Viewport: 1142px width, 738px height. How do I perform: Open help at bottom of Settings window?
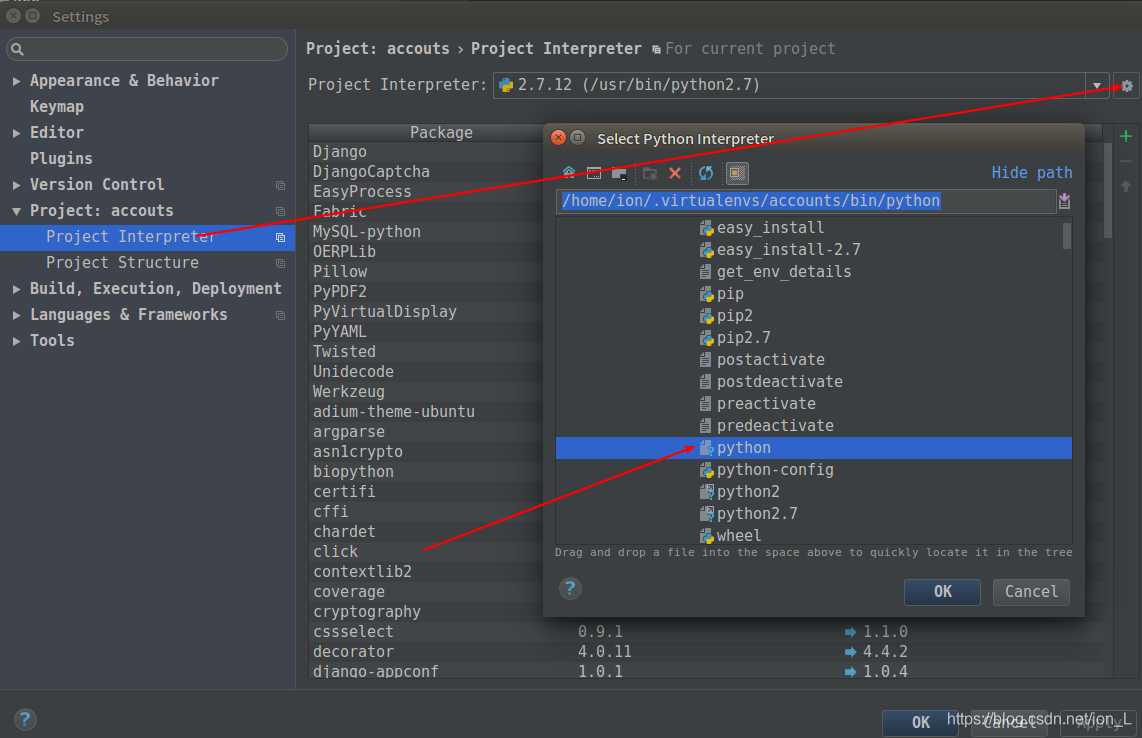(x=25, y=720)
